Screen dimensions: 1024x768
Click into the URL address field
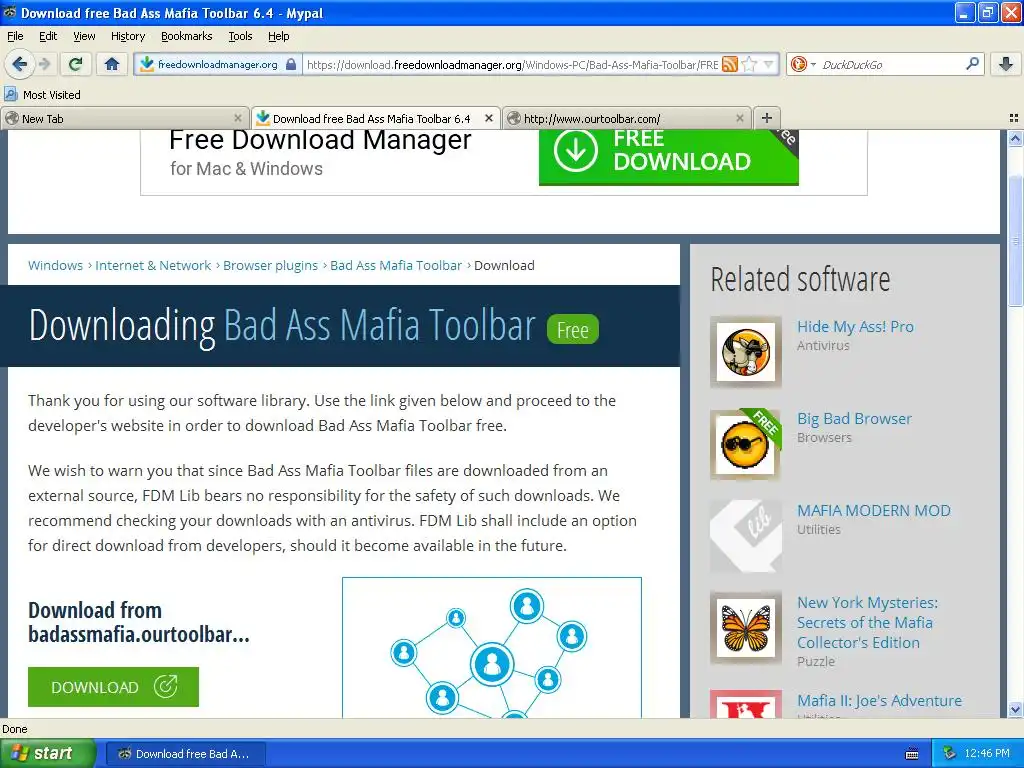point(513,64)
